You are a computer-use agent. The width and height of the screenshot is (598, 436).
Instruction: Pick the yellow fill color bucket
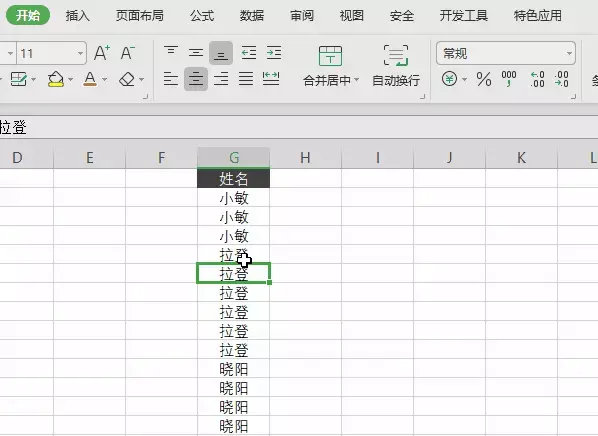coord(56,79)
